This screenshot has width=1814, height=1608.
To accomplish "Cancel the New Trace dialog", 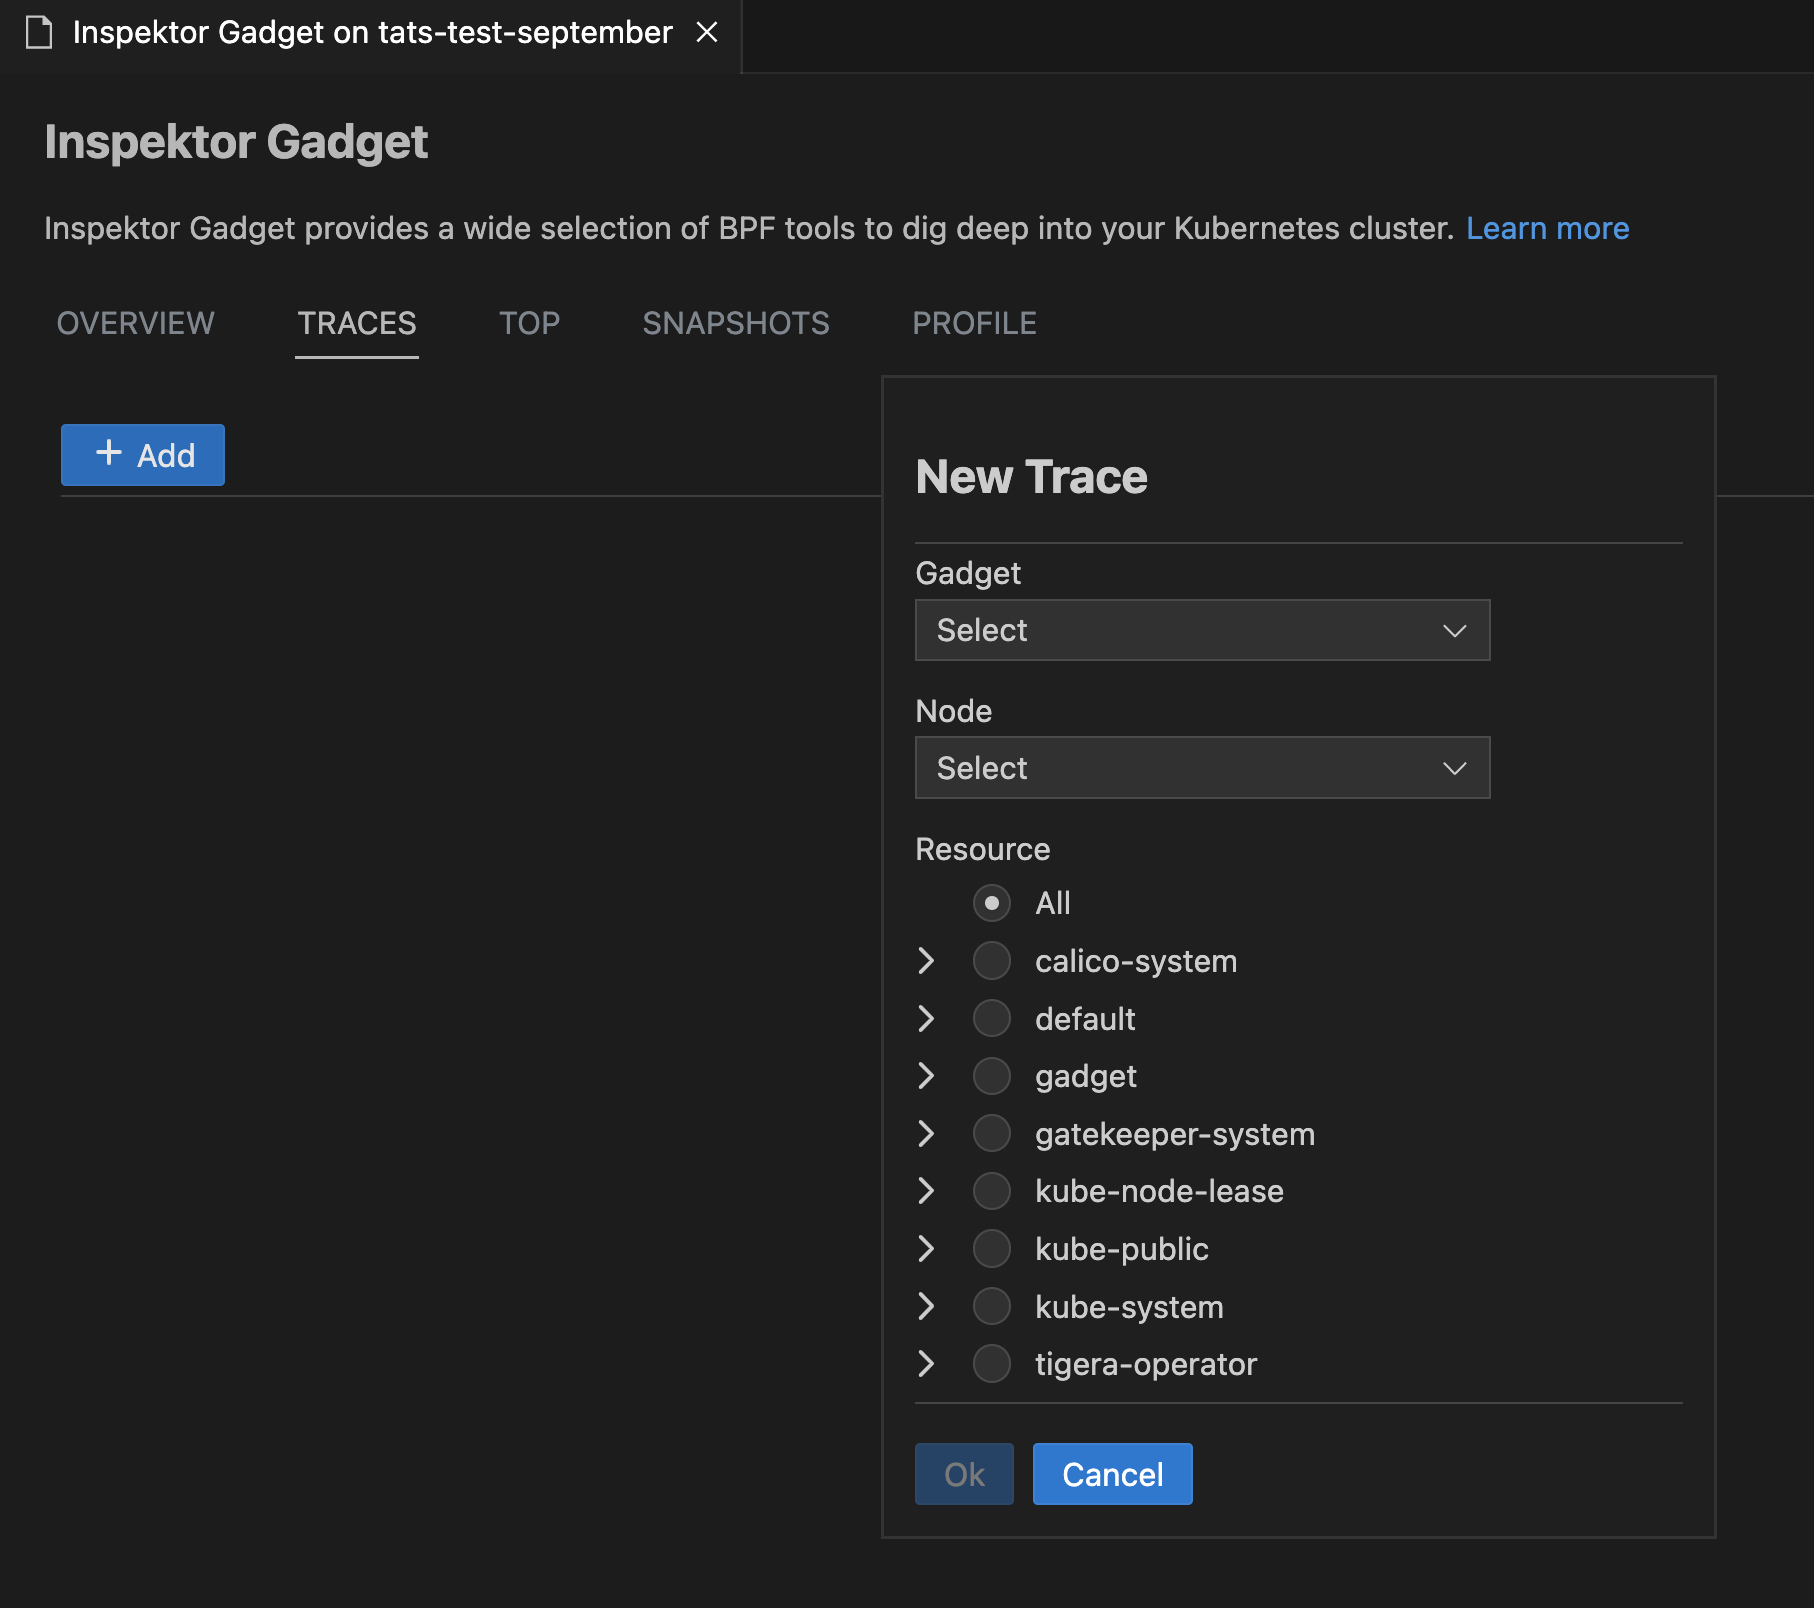I will pyautogui.click(x=1112, y=1474).
